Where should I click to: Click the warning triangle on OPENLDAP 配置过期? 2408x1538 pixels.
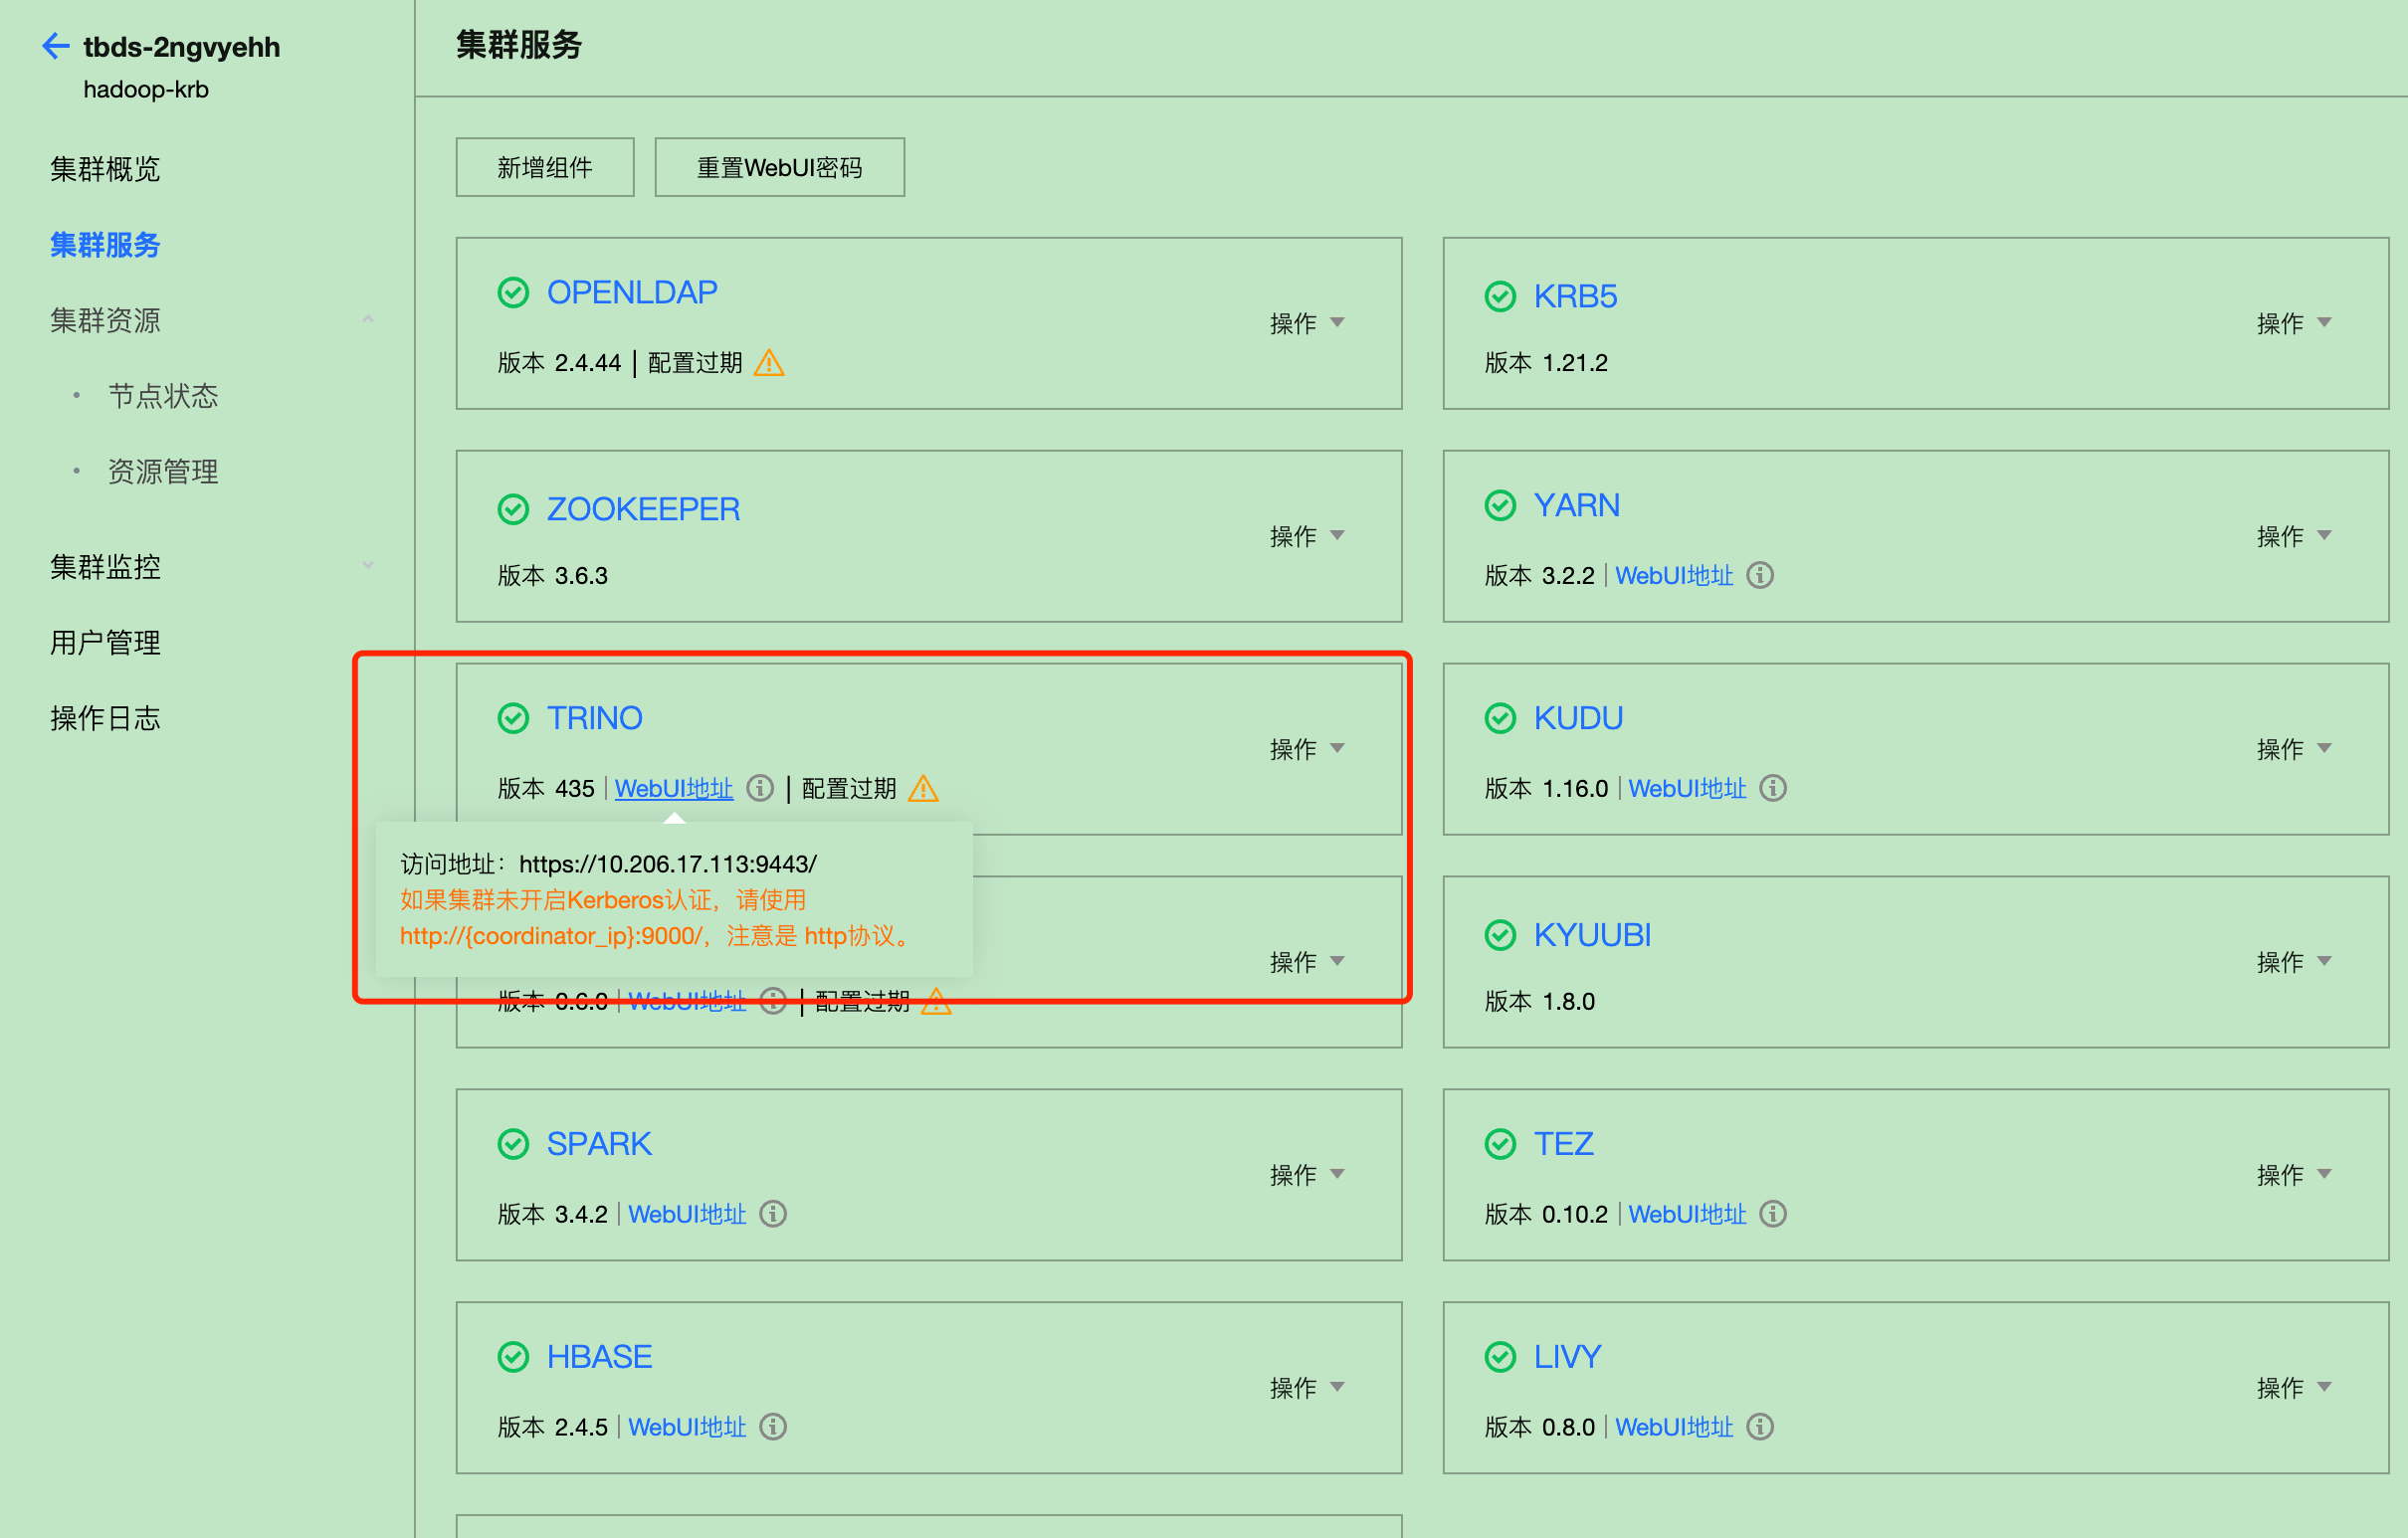(x=768, y=363)
